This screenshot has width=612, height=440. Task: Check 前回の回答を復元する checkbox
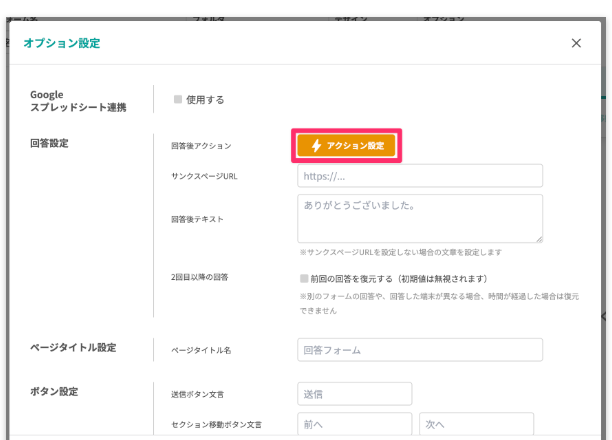[304, 278]
